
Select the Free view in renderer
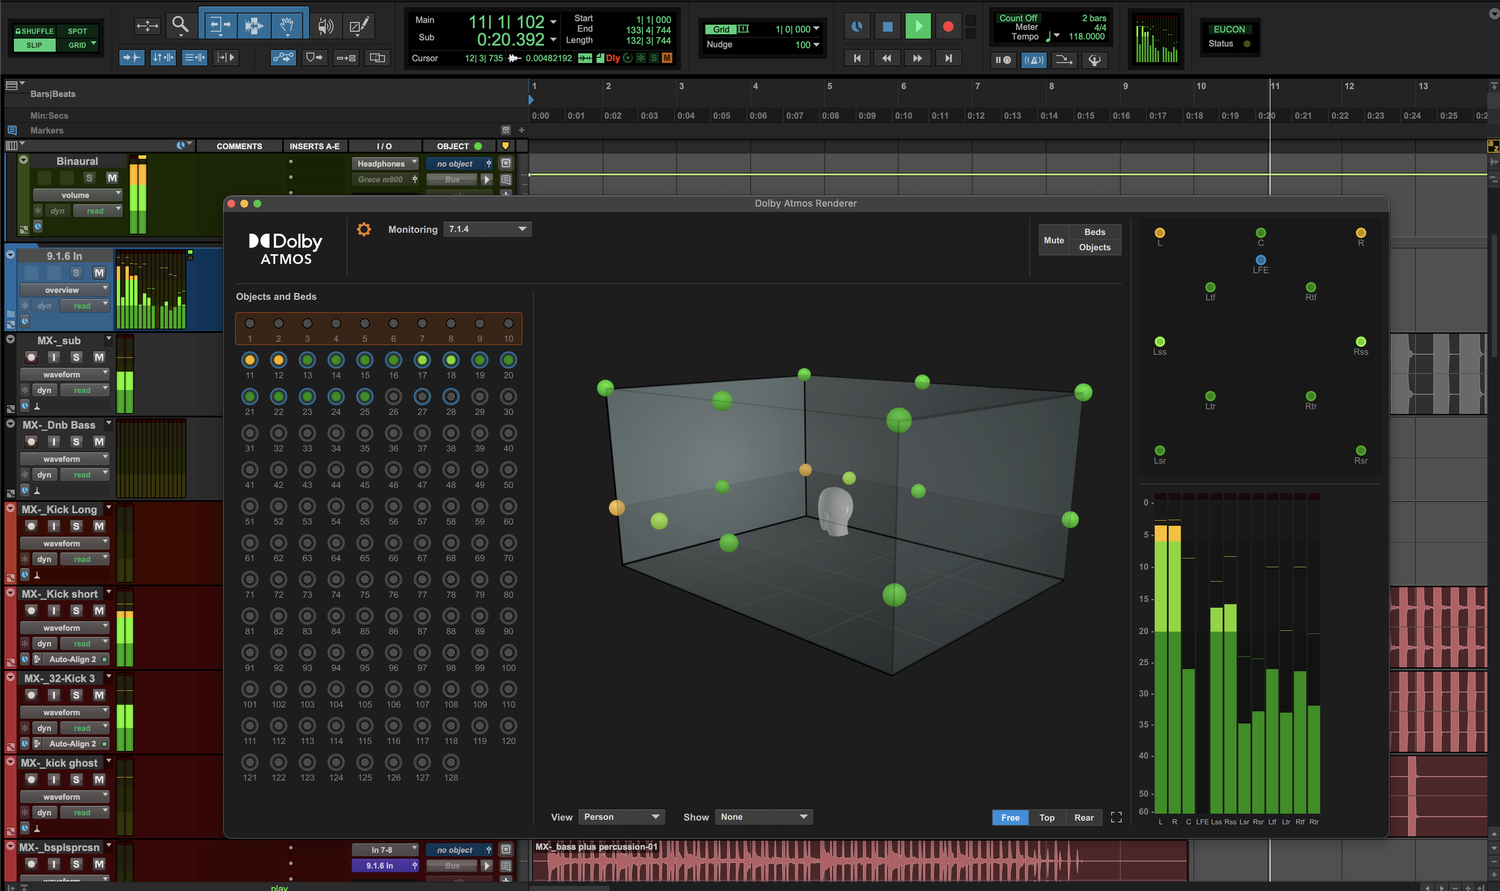pos(1011,817)
